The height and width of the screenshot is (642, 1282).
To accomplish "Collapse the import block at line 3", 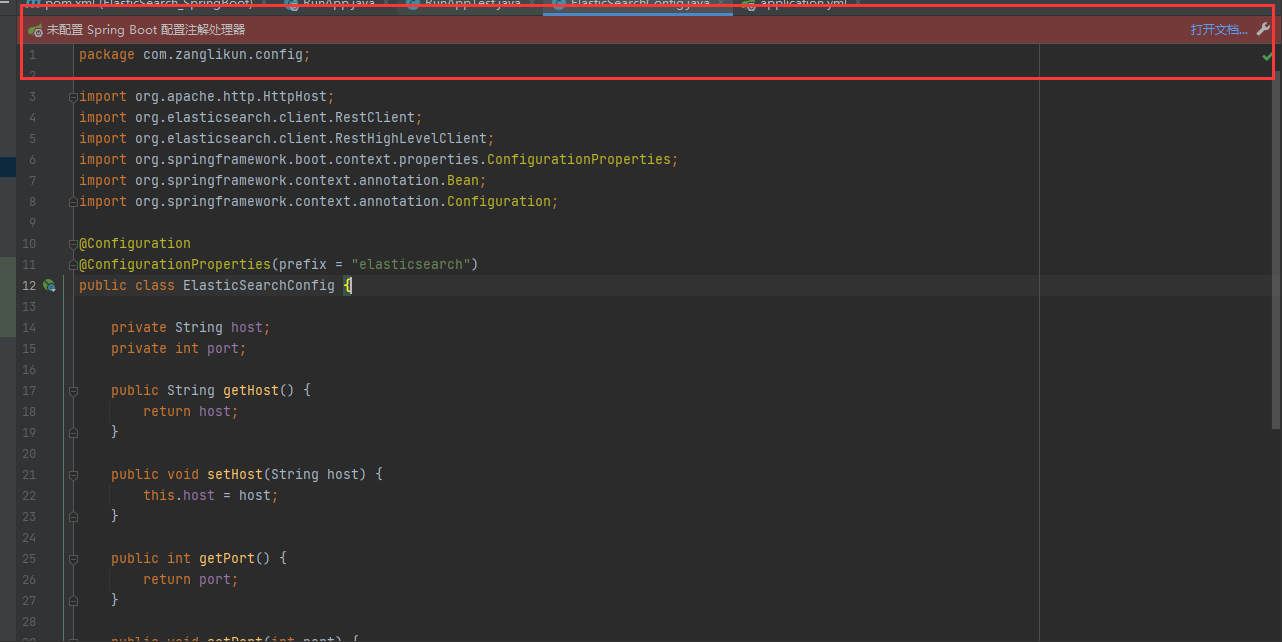I will tap(73, 97).
